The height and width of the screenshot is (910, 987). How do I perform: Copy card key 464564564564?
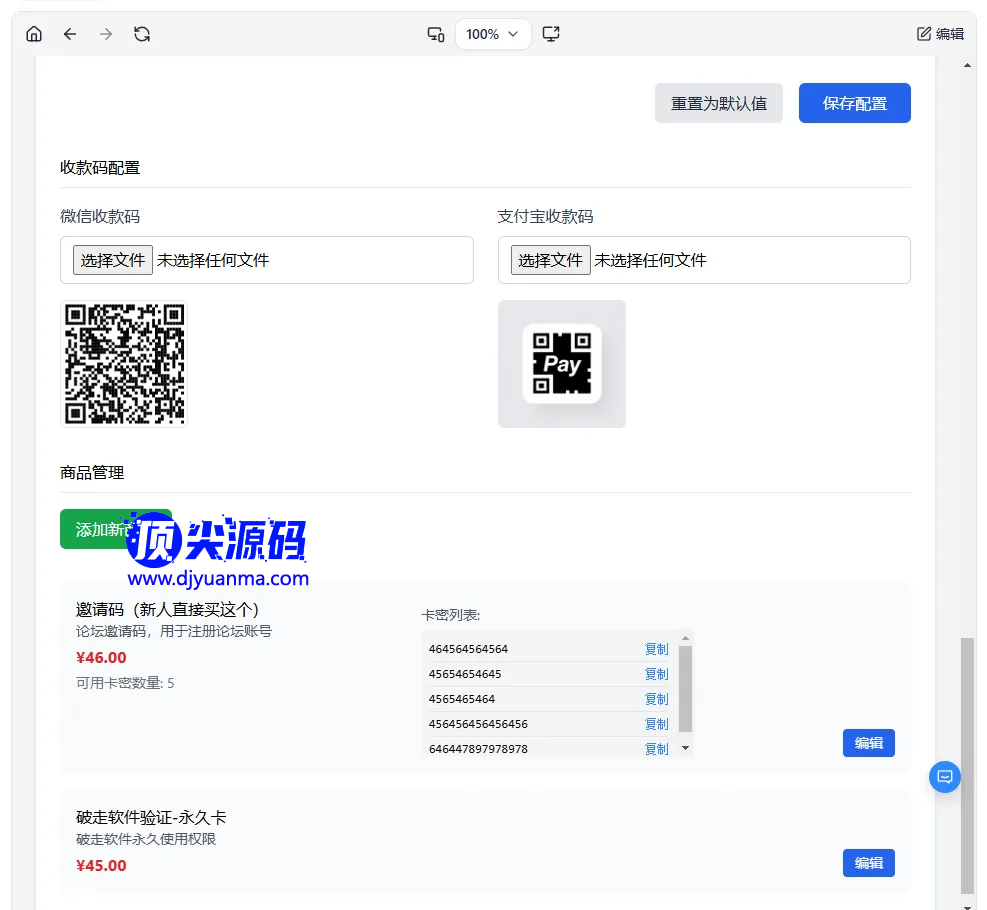656,649
